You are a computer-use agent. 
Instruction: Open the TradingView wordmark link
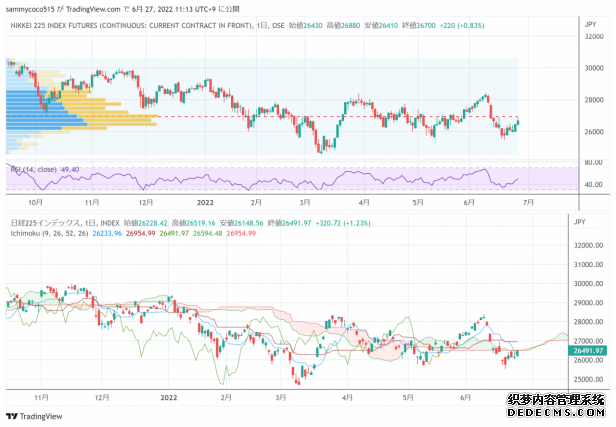coord(41,416)
